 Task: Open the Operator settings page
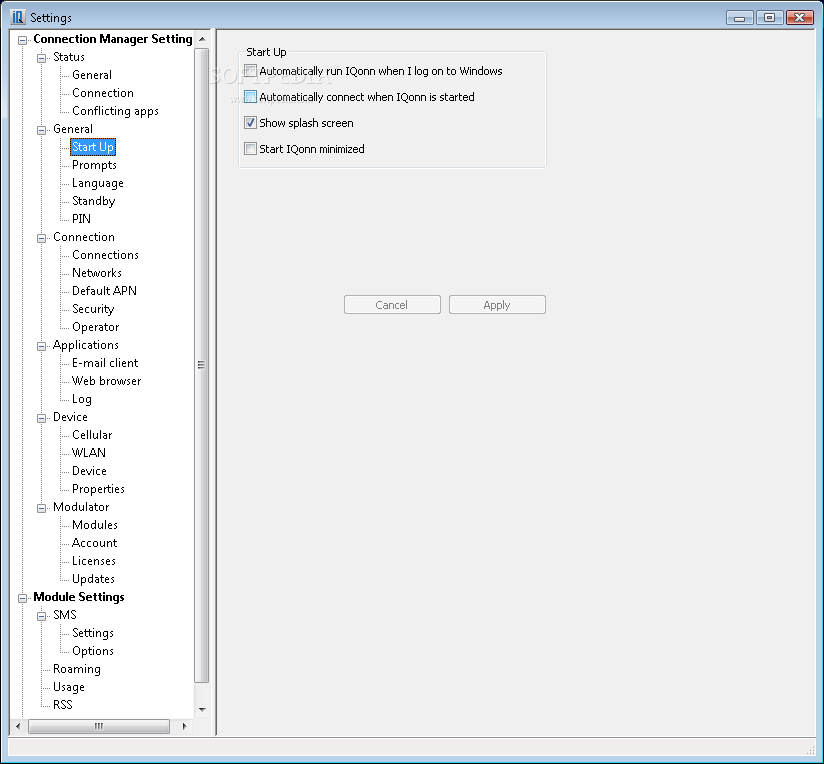tap(96, 327)
